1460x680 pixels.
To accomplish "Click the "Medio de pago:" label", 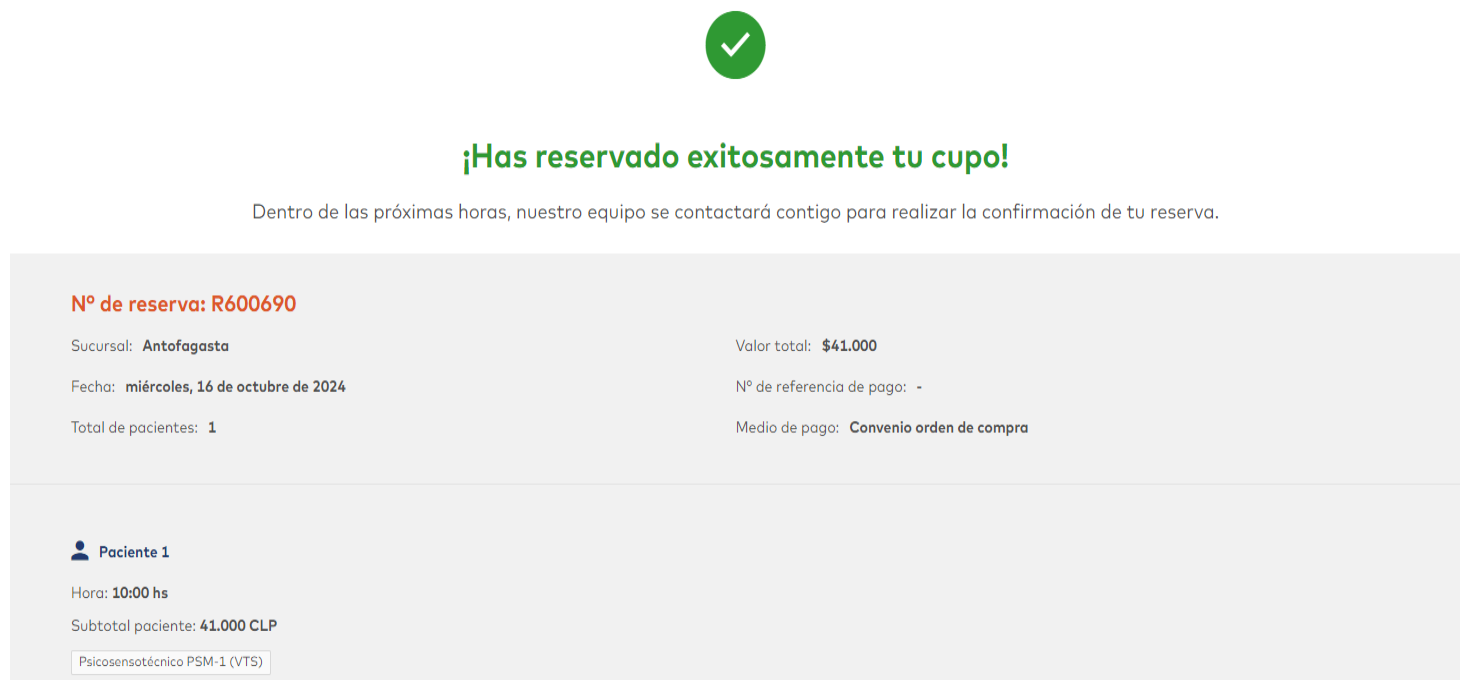I will (x=787, y=428).
